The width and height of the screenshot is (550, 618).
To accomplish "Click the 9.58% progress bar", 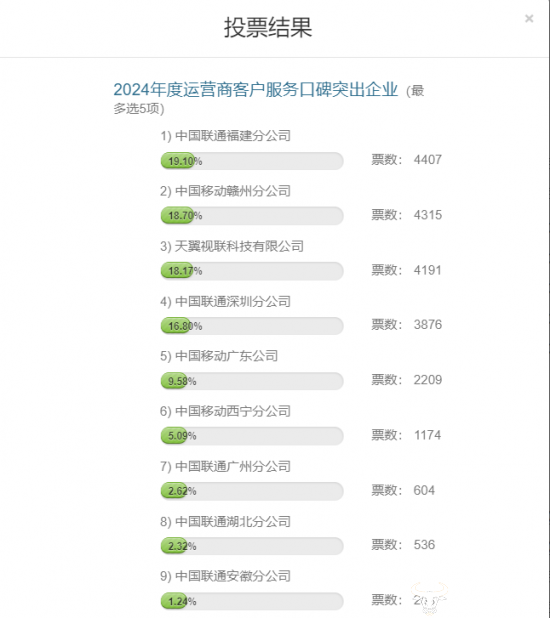I will (252, 381).
